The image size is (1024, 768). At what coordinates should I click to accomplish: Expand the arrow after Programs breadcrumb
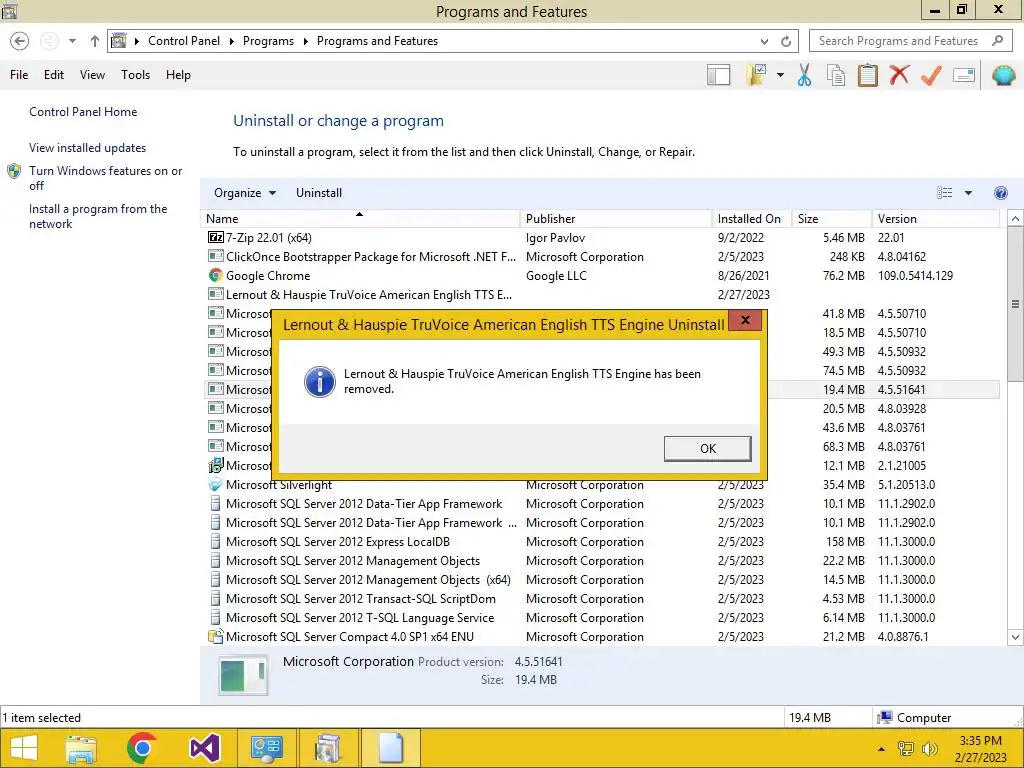pyautogui.click(x=305, y=41)
